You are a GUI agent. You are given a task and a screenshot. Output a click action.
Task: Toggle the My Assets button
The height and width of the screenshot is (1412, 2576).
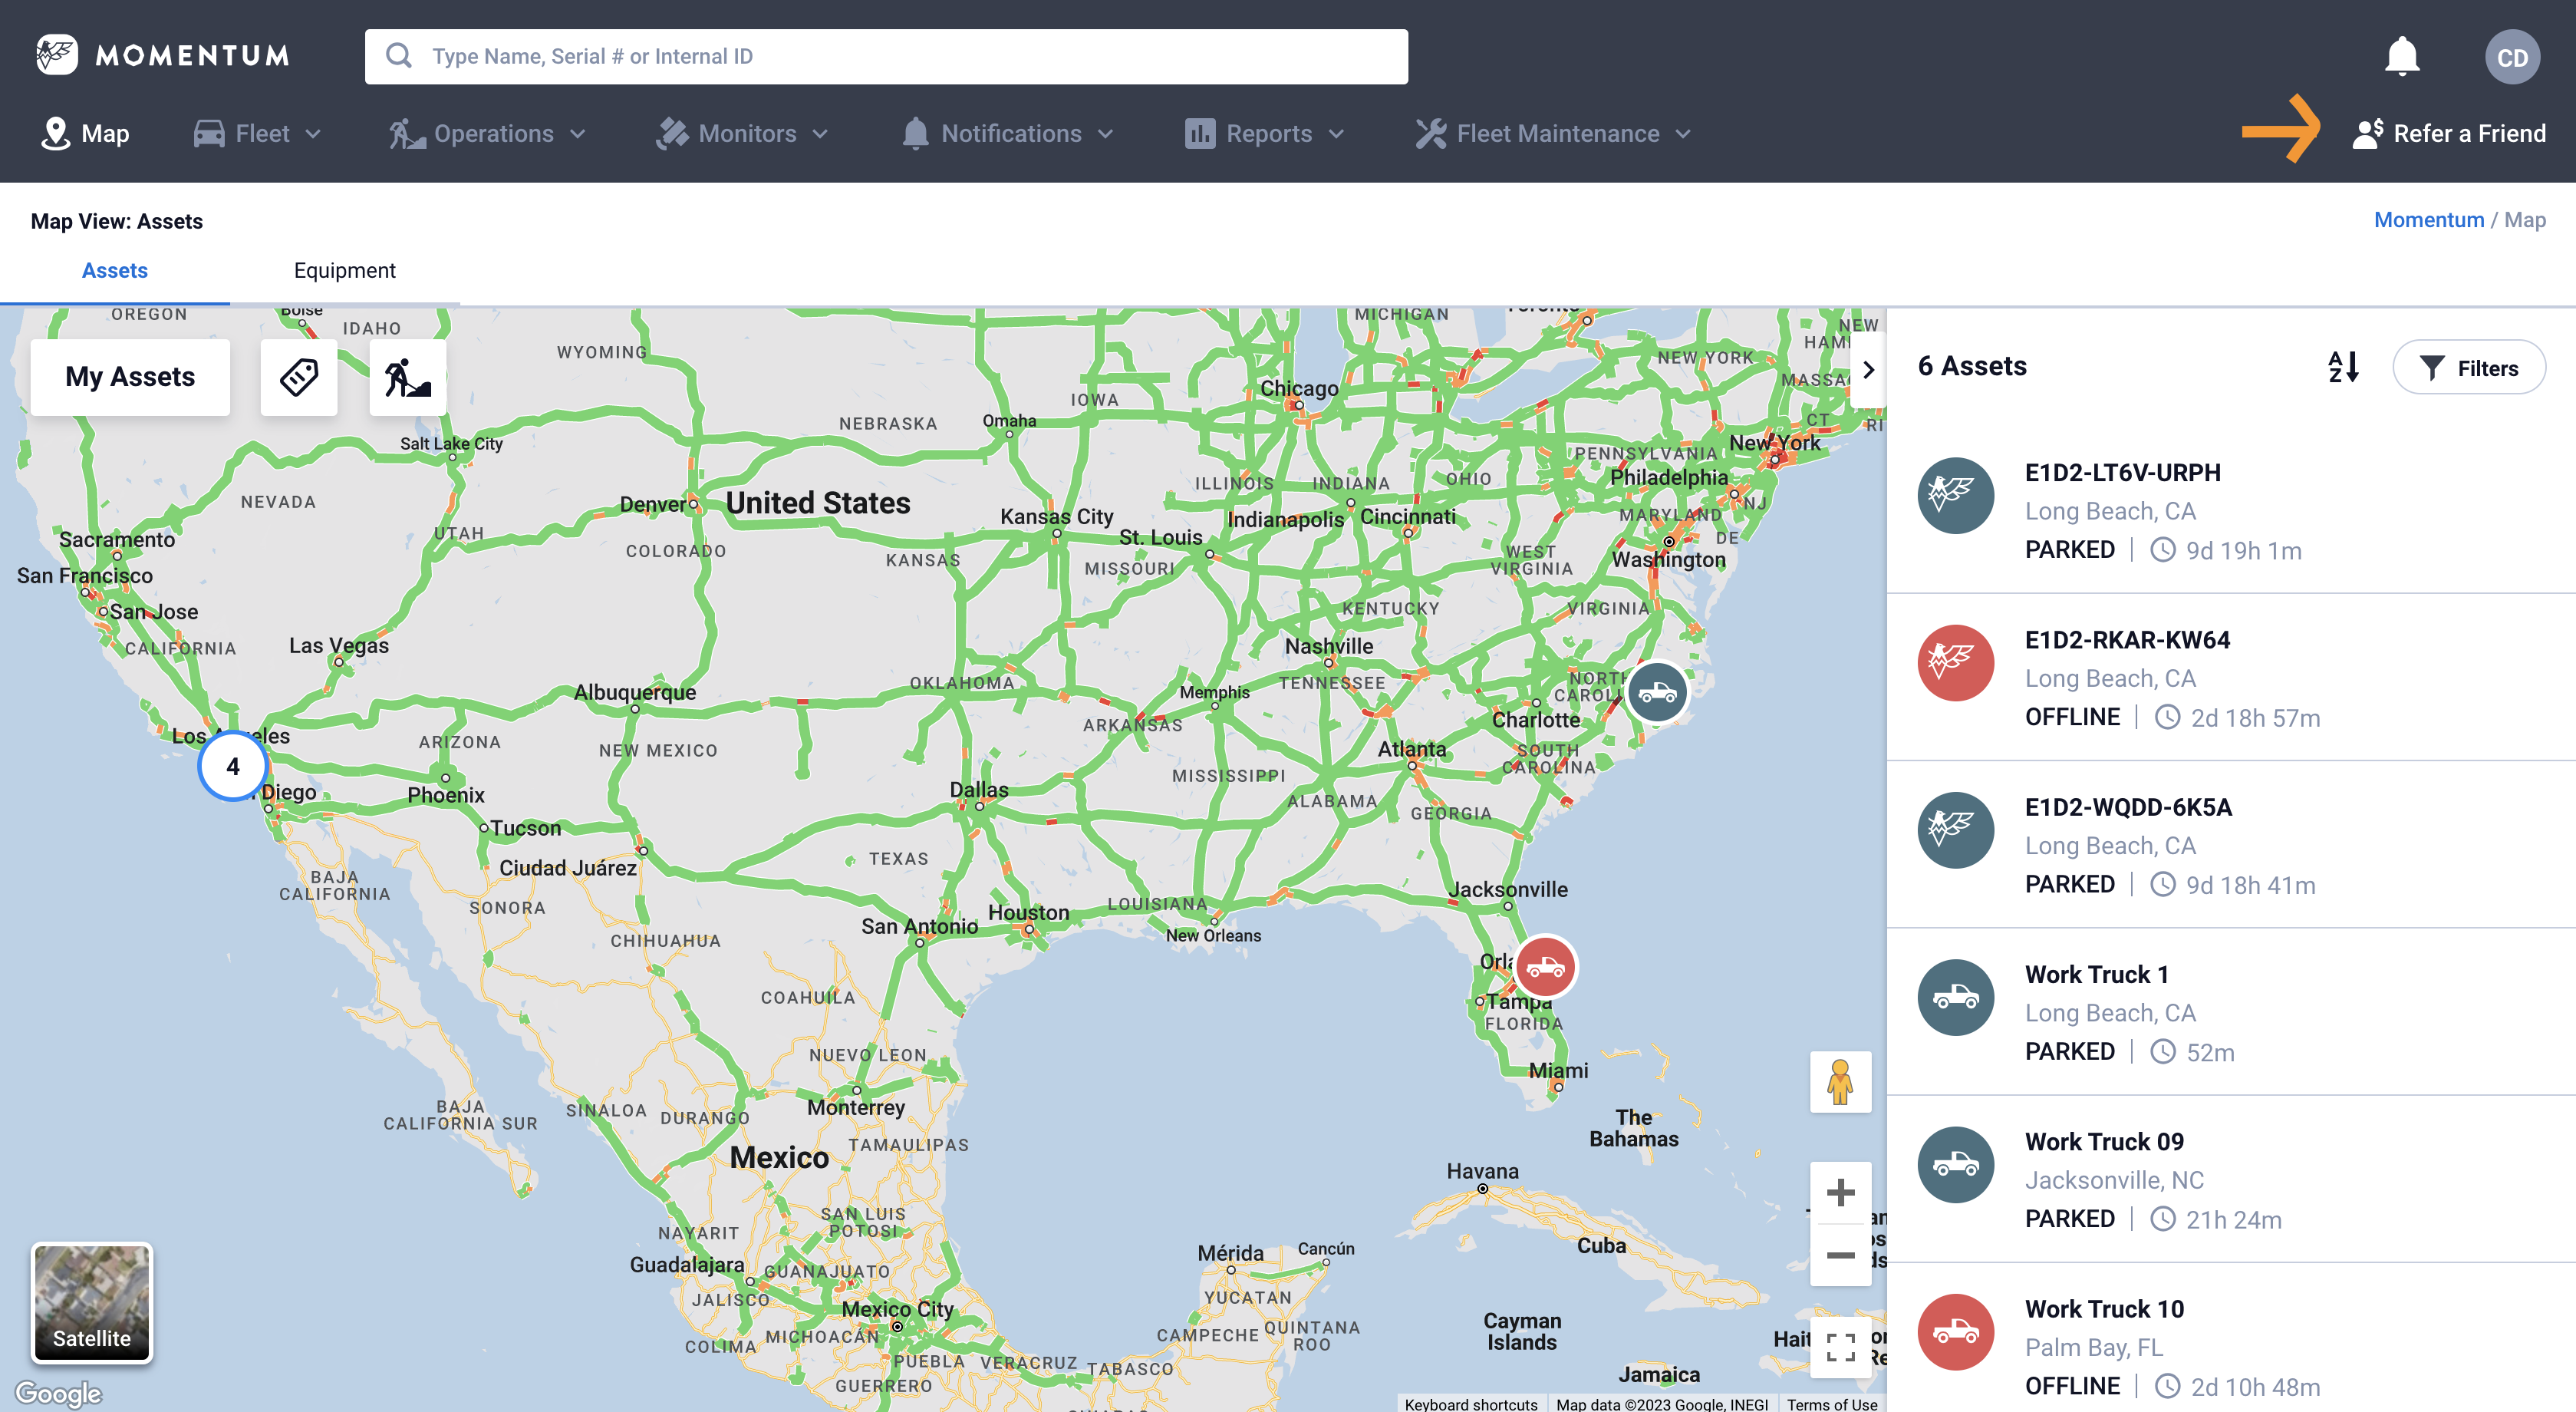tap(130, 377)
